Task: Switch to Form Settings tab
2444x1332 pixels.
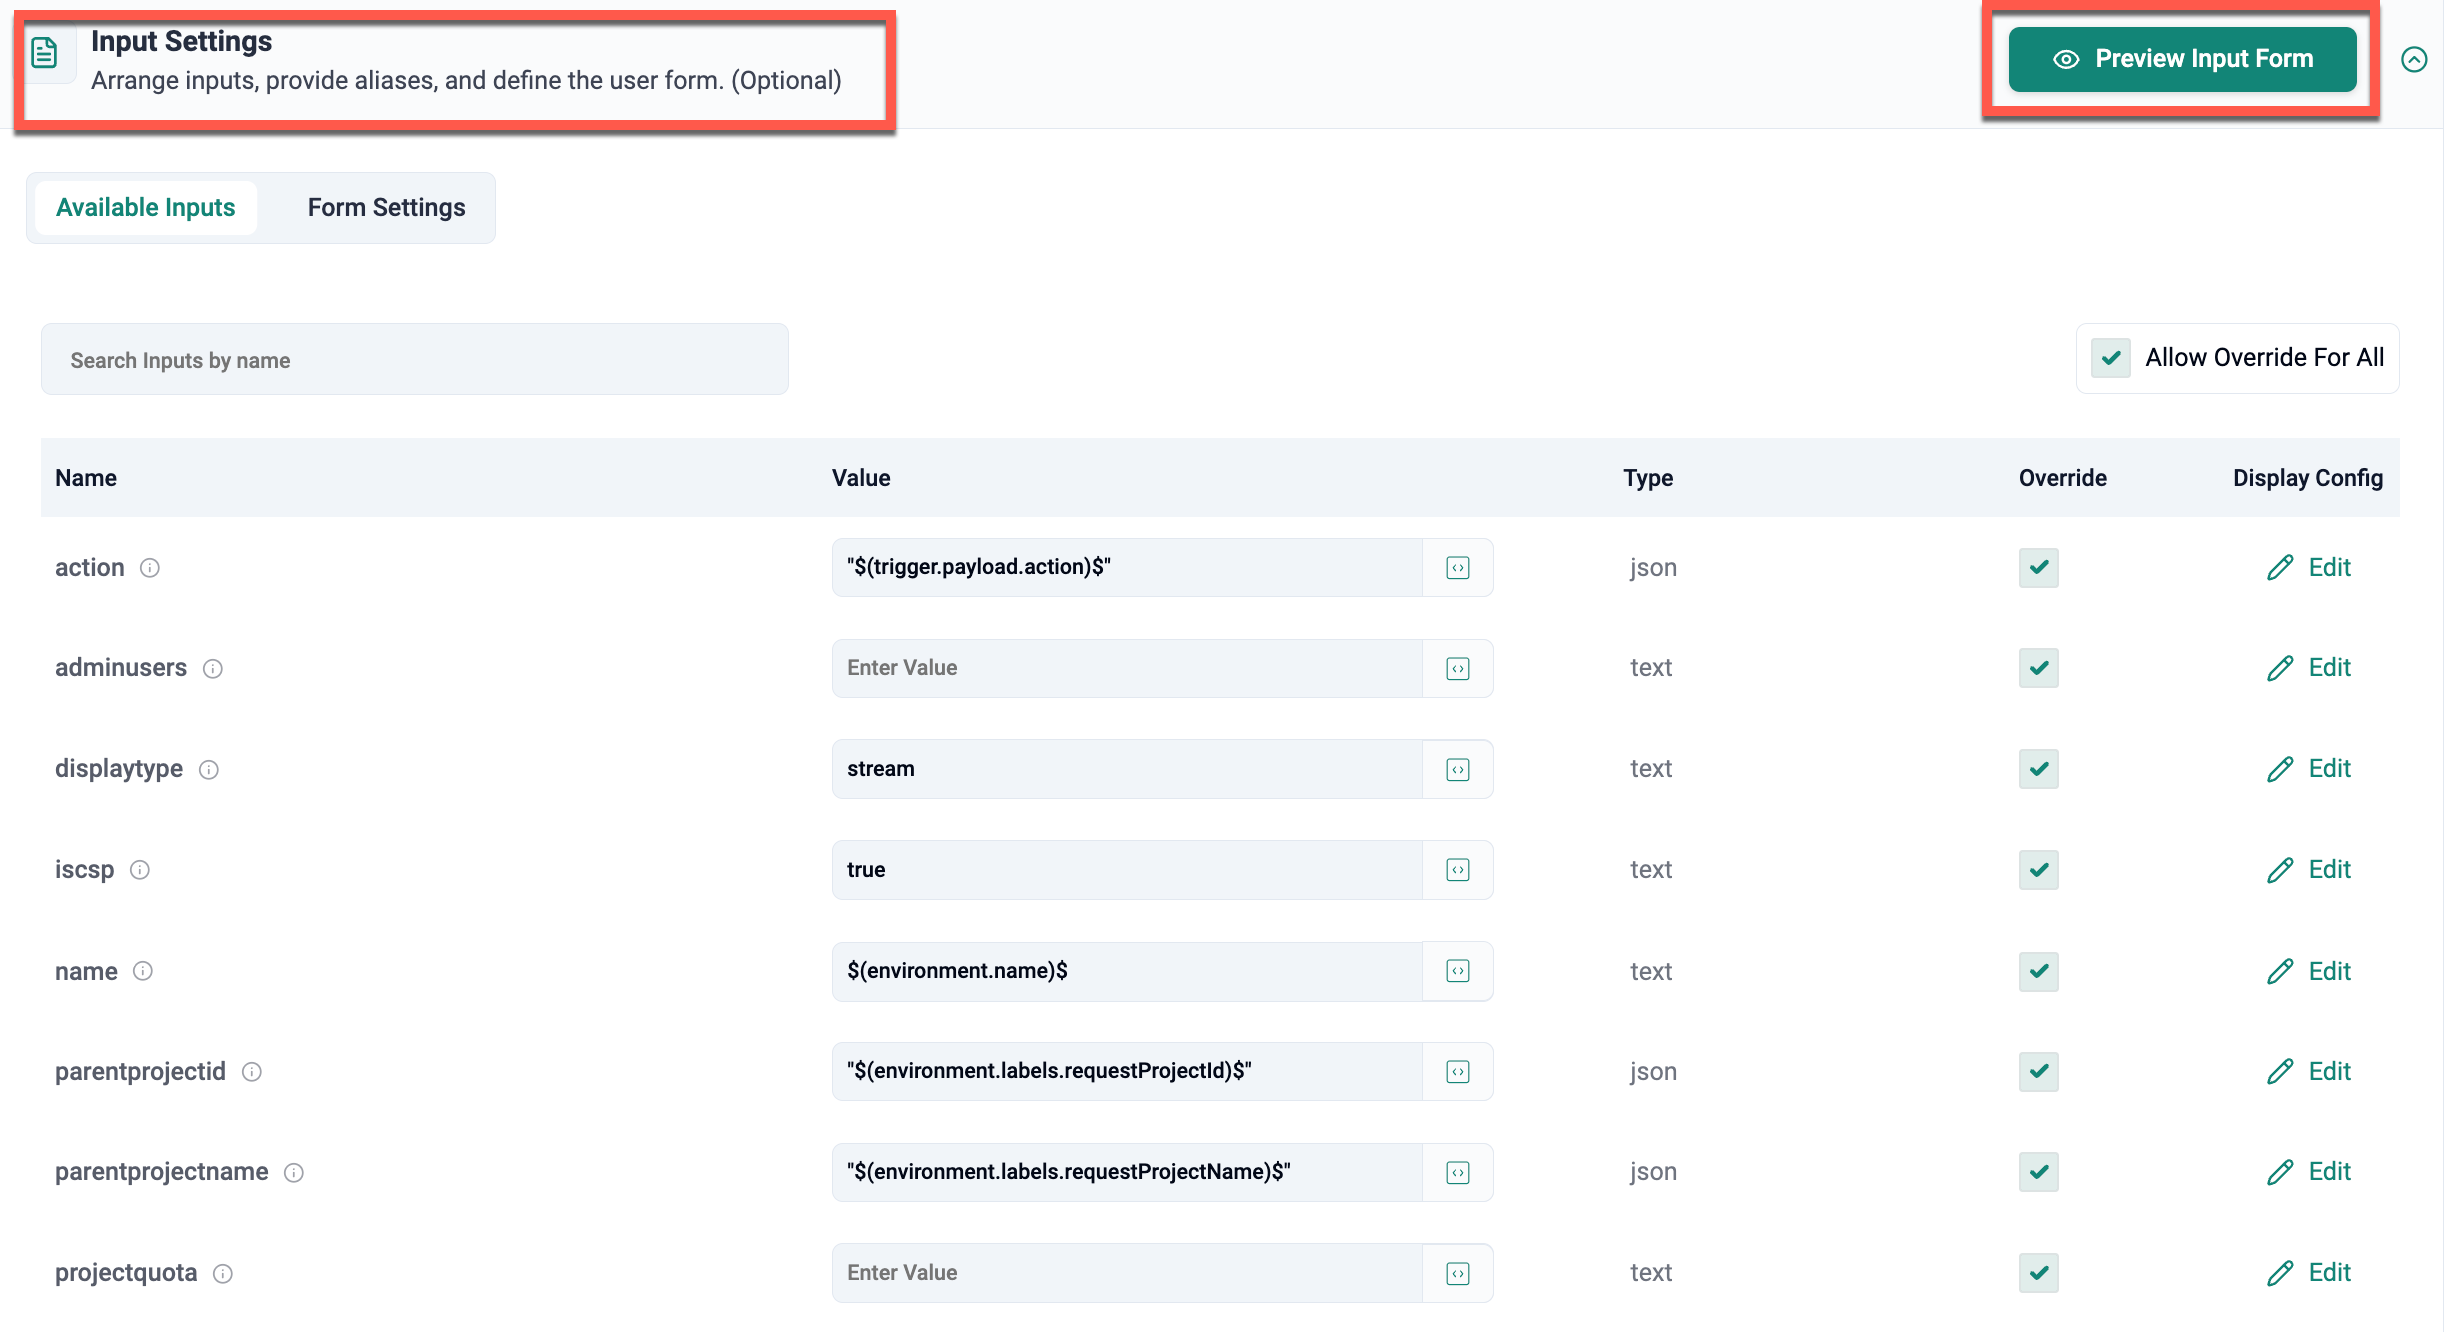Action: [x=386, y=208]
